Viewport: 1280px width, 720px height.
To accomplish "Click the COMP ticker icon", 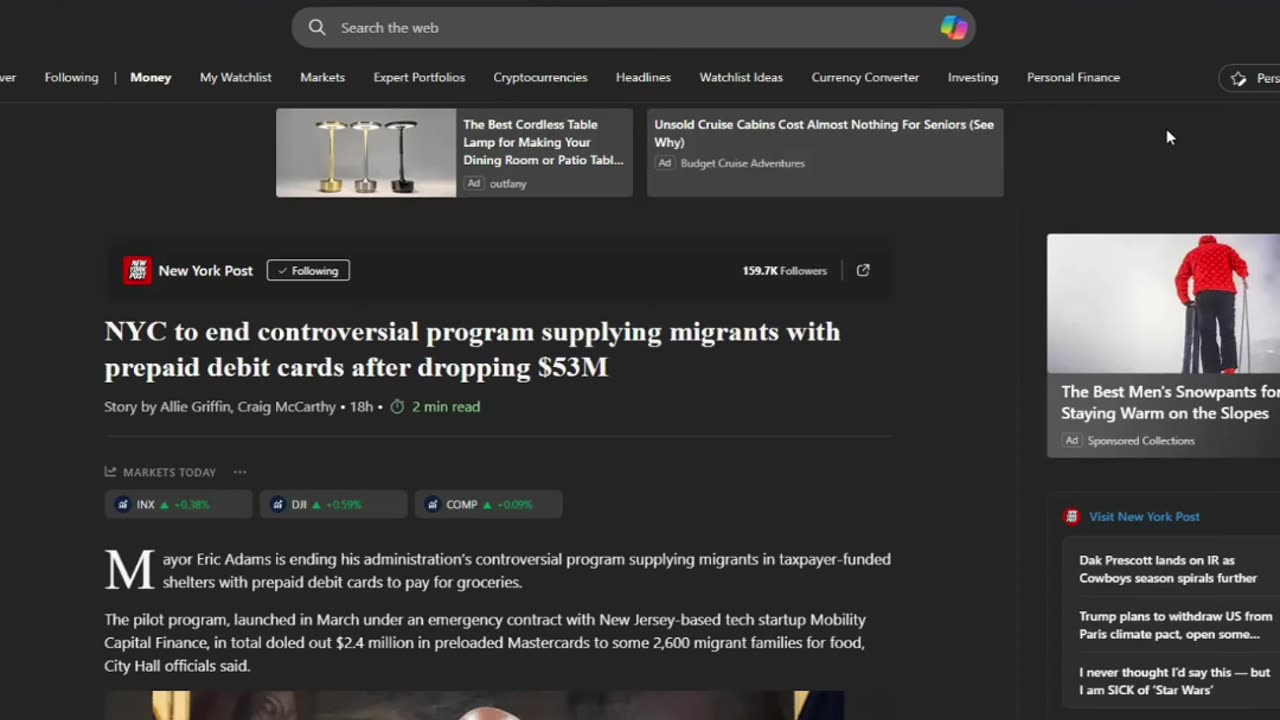I will [x=433, y=505].
